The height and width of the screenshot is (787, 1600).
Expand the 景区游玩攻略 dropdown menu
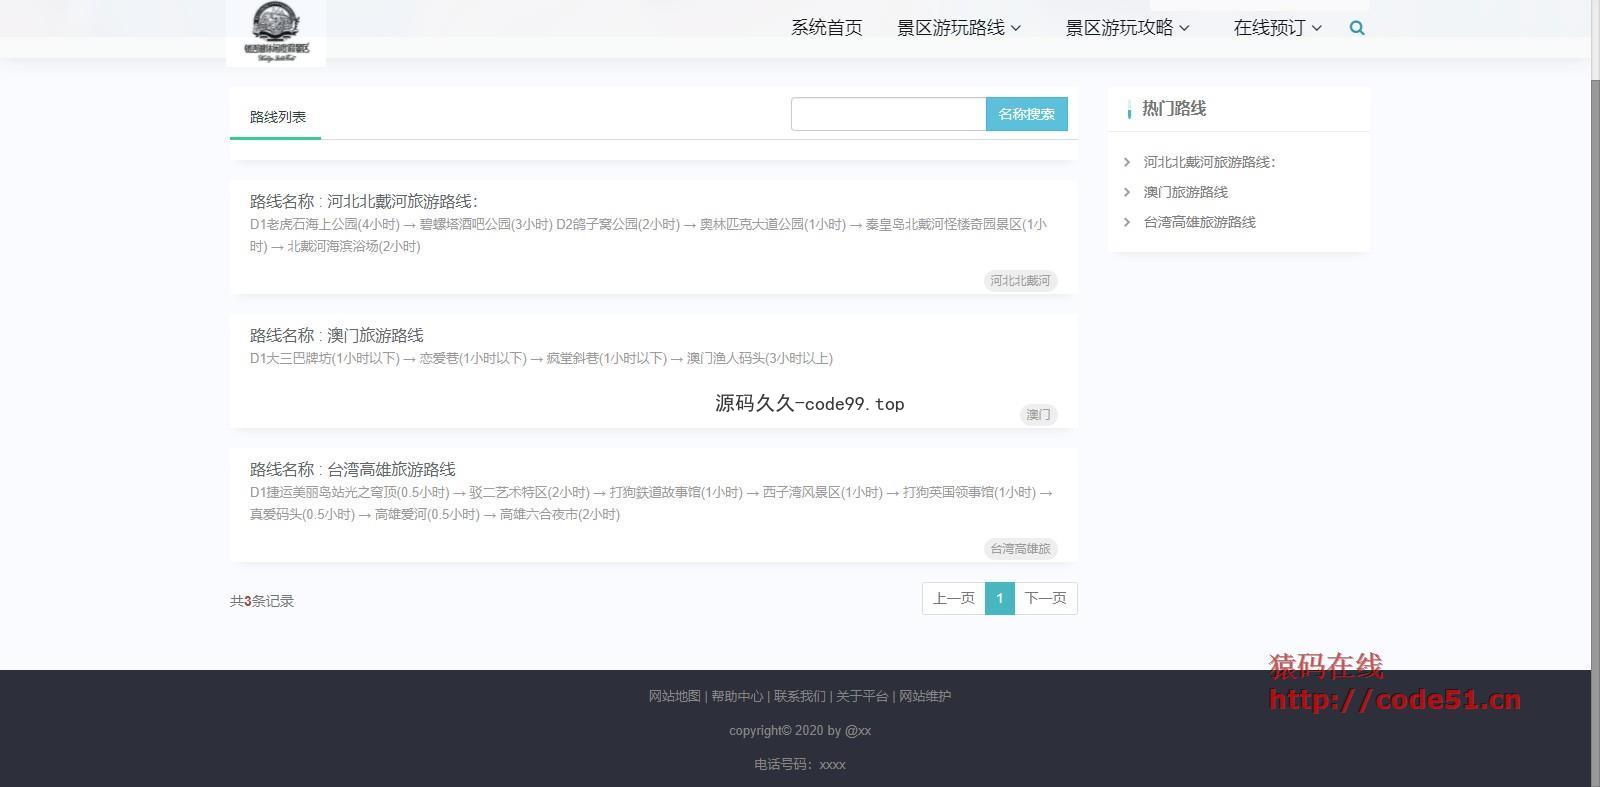pos(1127,28)
